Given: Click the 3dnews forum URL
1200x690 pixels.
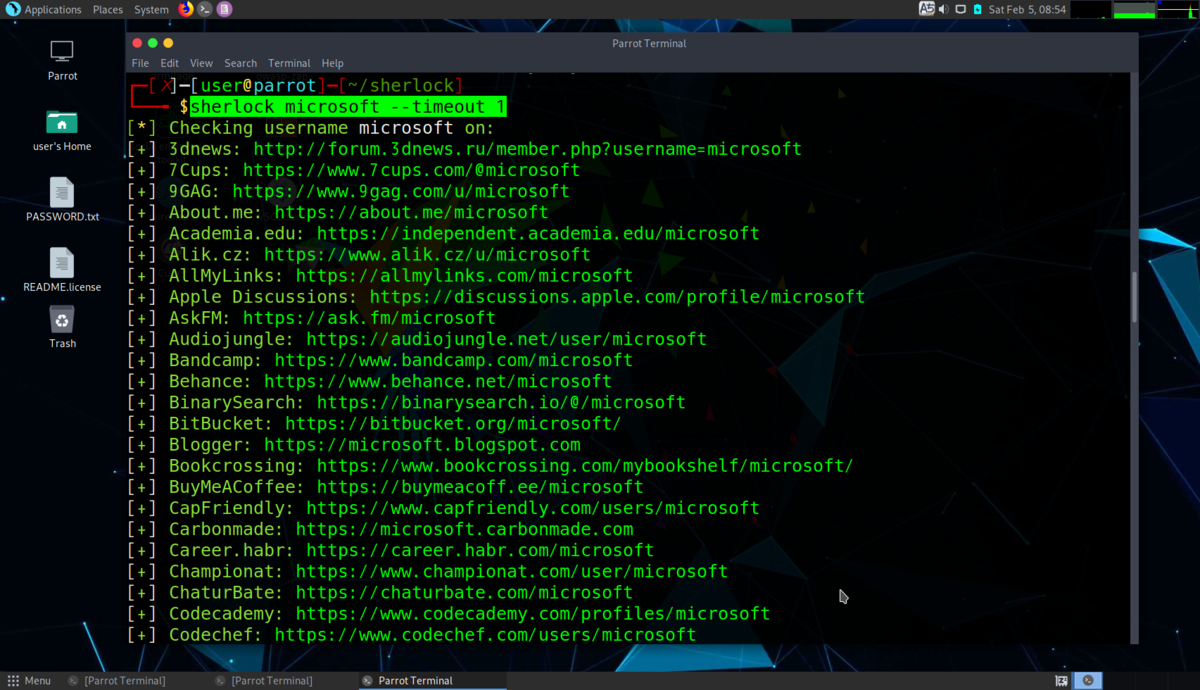Looking at the screenshot, I should click(527, 149).
